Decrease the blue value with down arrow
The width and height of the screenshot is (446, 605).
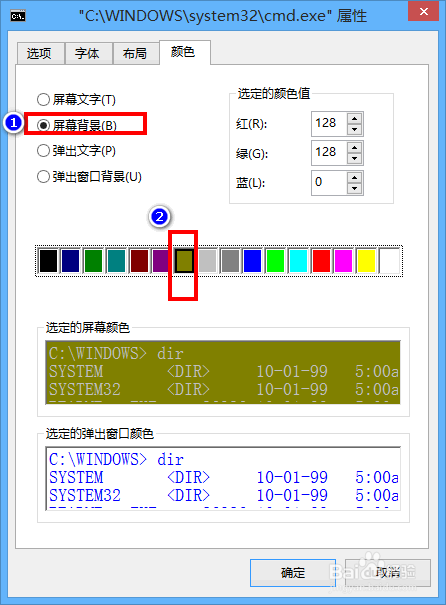pyautogui.click(x=355, y=188)
